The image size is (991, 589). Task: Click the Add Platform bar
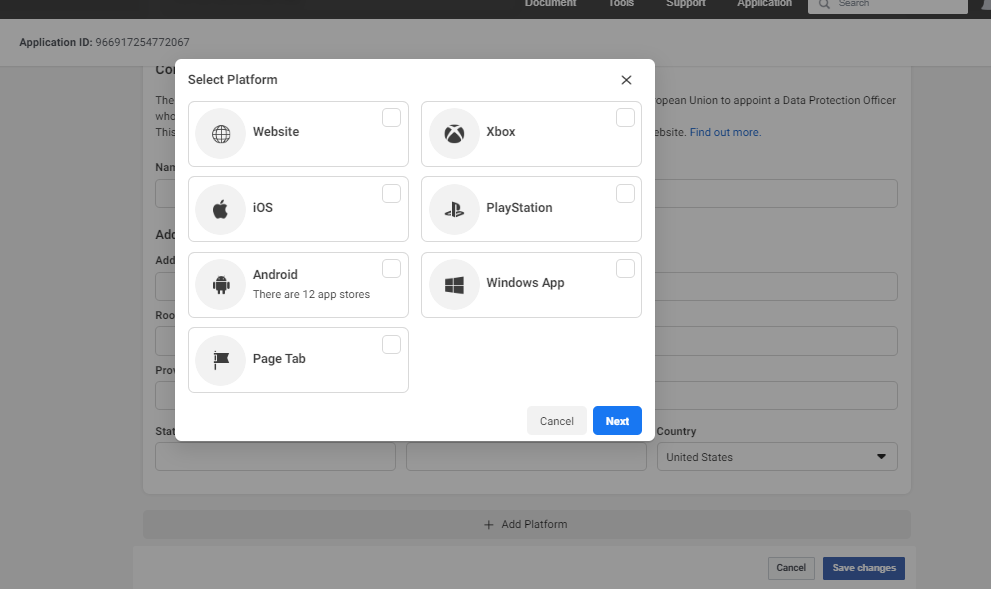point(526,524)
